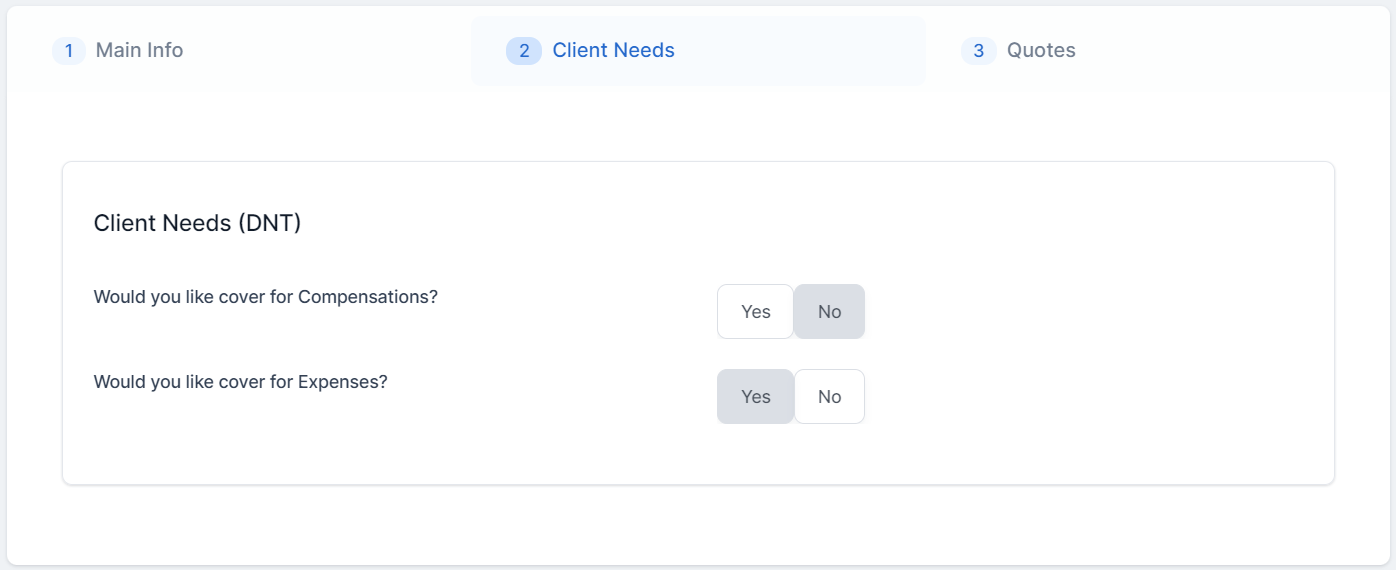This screenshot has height=570, width=1396.
Task: Click the Expenses cover question text
Action: click(240, 382)
